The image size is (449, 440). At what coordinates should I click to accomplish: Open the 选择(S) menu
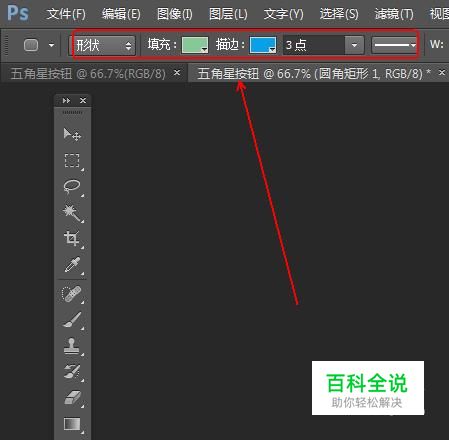[339, 14]
